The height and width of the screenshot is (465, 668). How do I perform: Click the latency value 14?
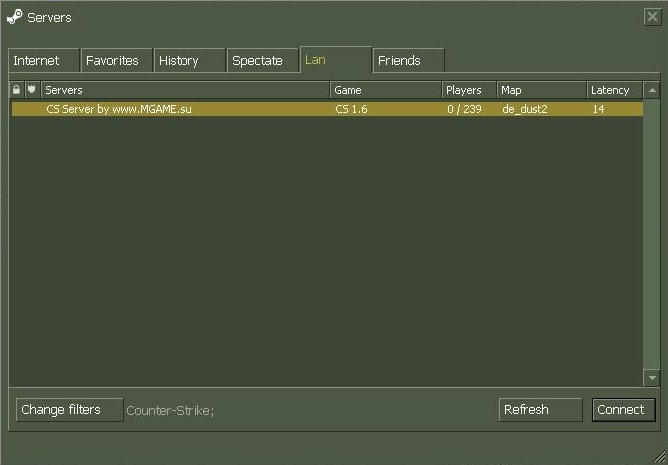coord(598,109)
